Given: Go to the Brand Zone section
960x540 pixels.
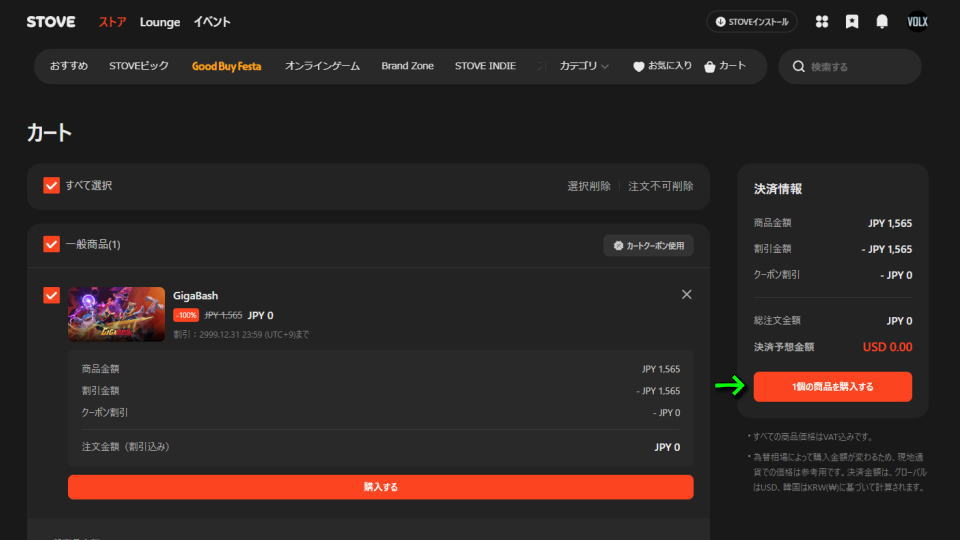Looking at the screenshot, I should point(407,66).
